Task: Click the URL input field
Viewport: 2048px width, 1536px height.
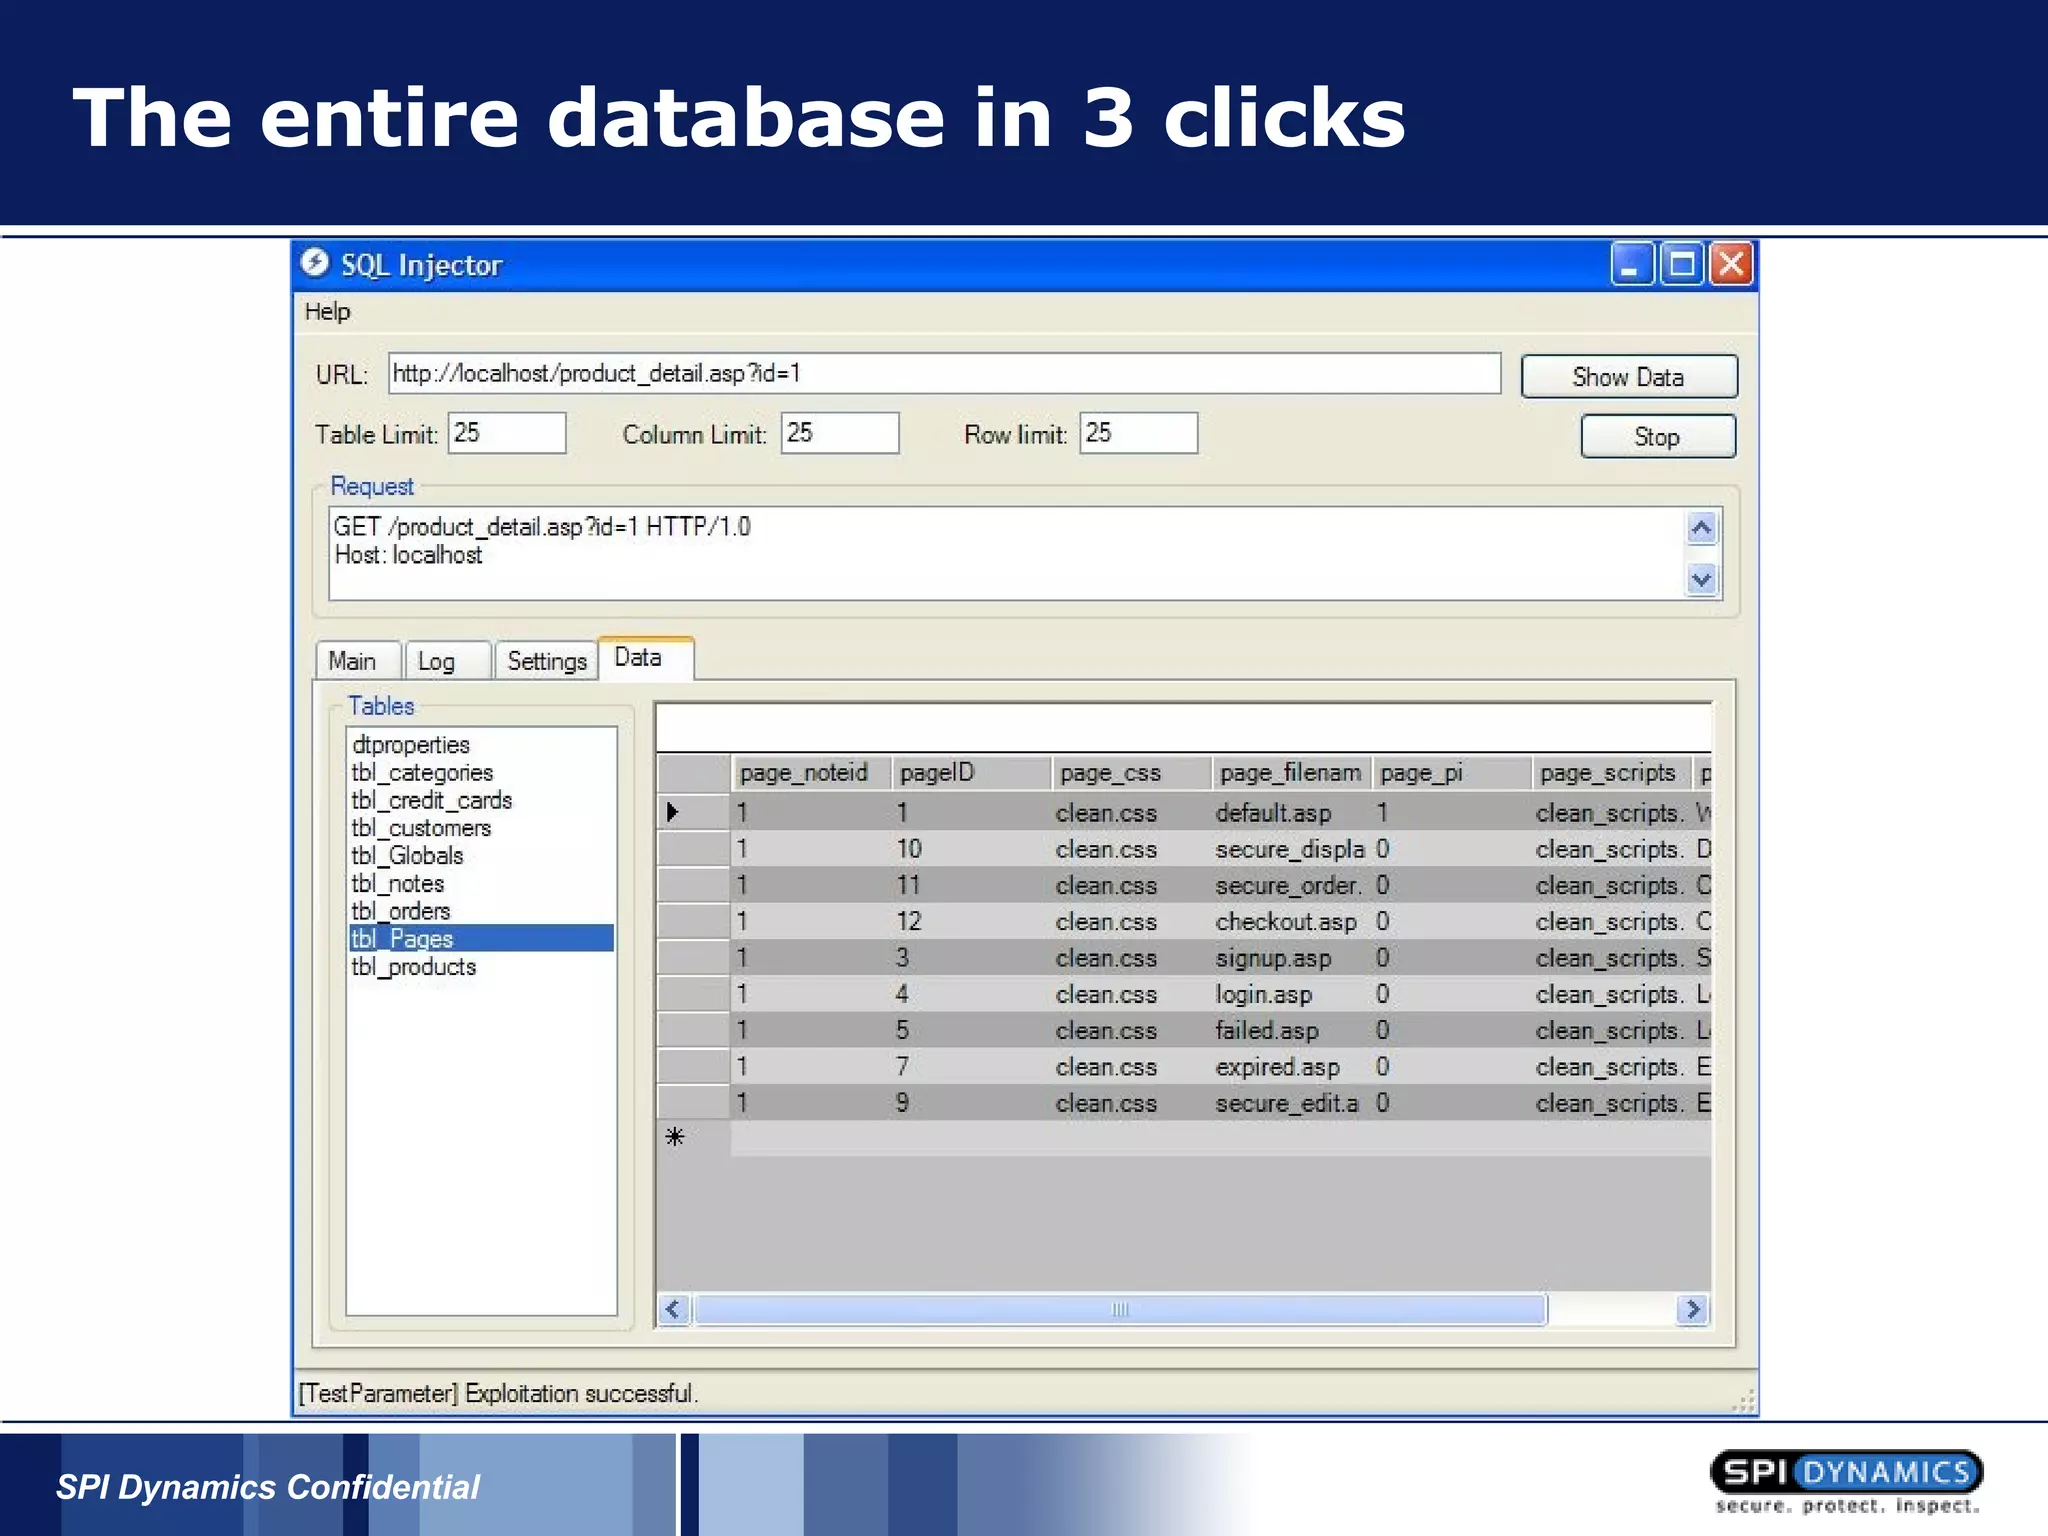Action: click(x=944, y=373)
